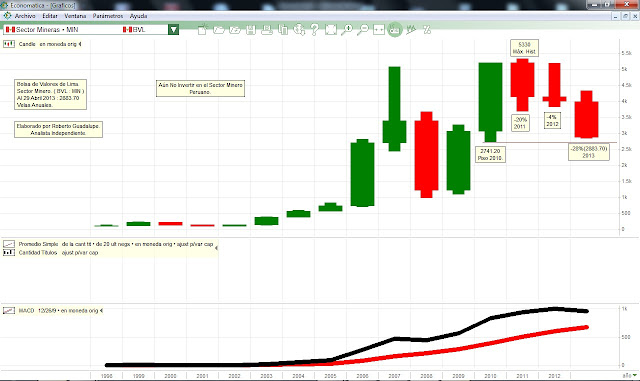640x381 pixels.
Task: Open the Archivo menu
Action: (25, 16)
